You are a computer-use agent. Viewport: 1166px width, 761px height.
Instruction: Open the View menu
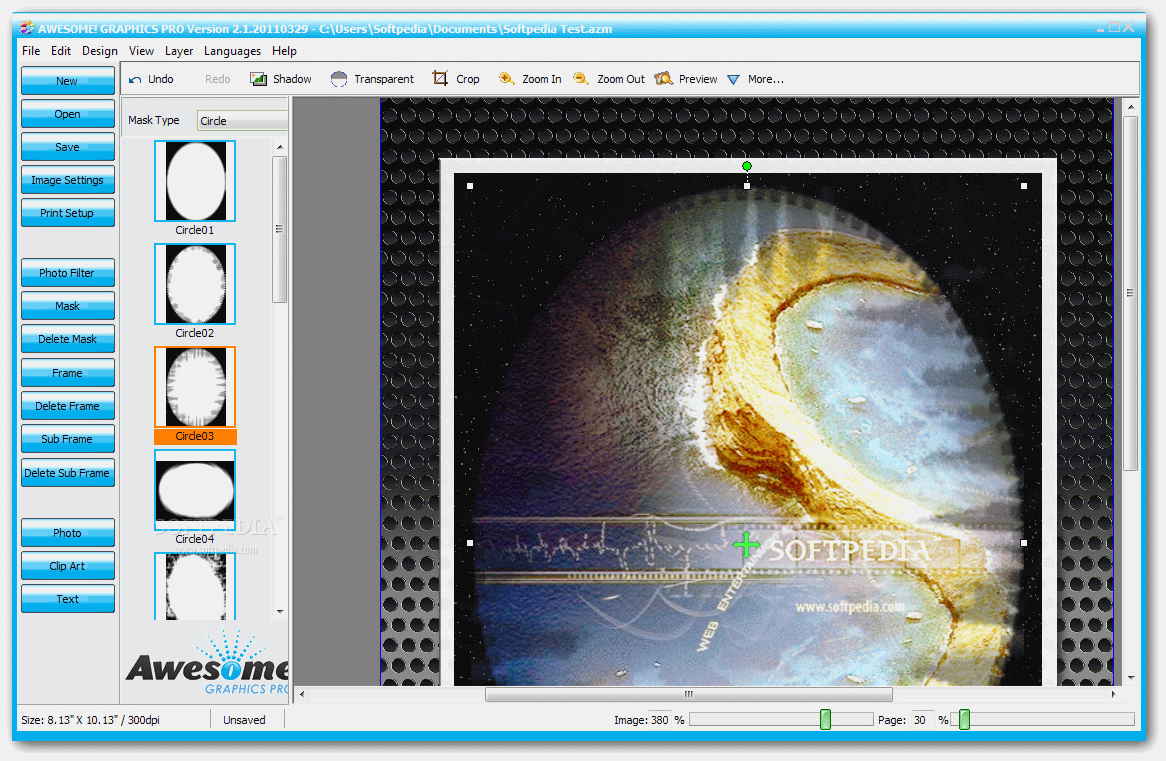(x=141, y=51)
